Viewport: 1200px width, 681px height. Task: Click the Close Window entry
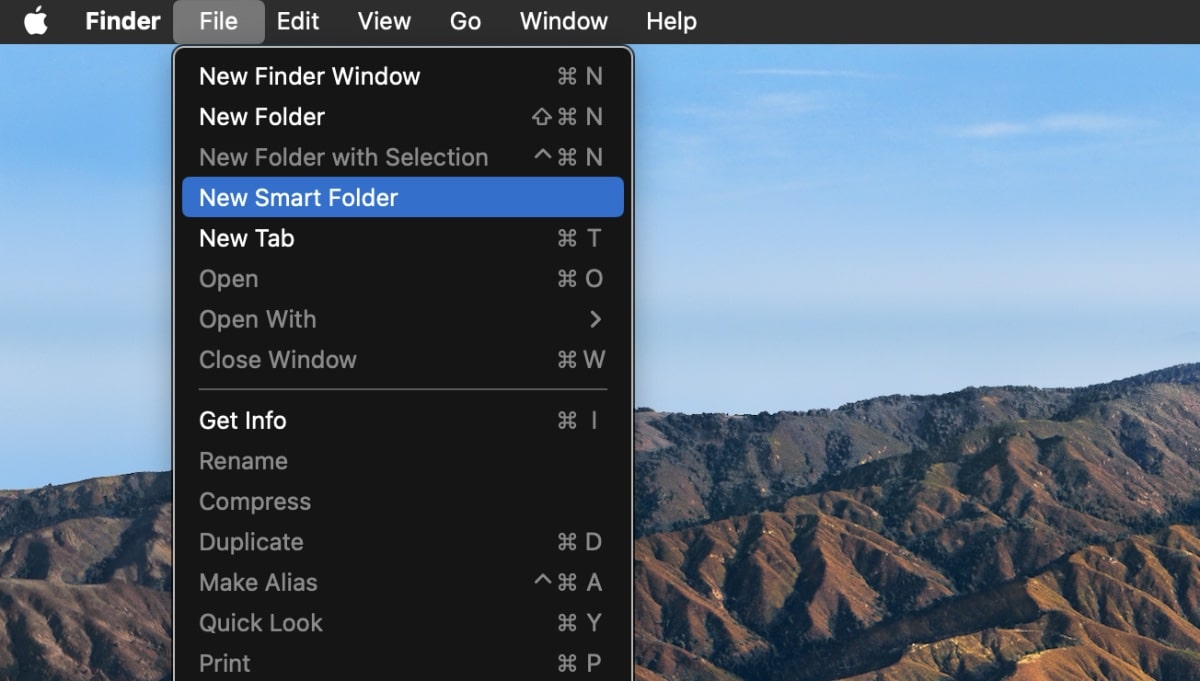(x=277, y=360)
